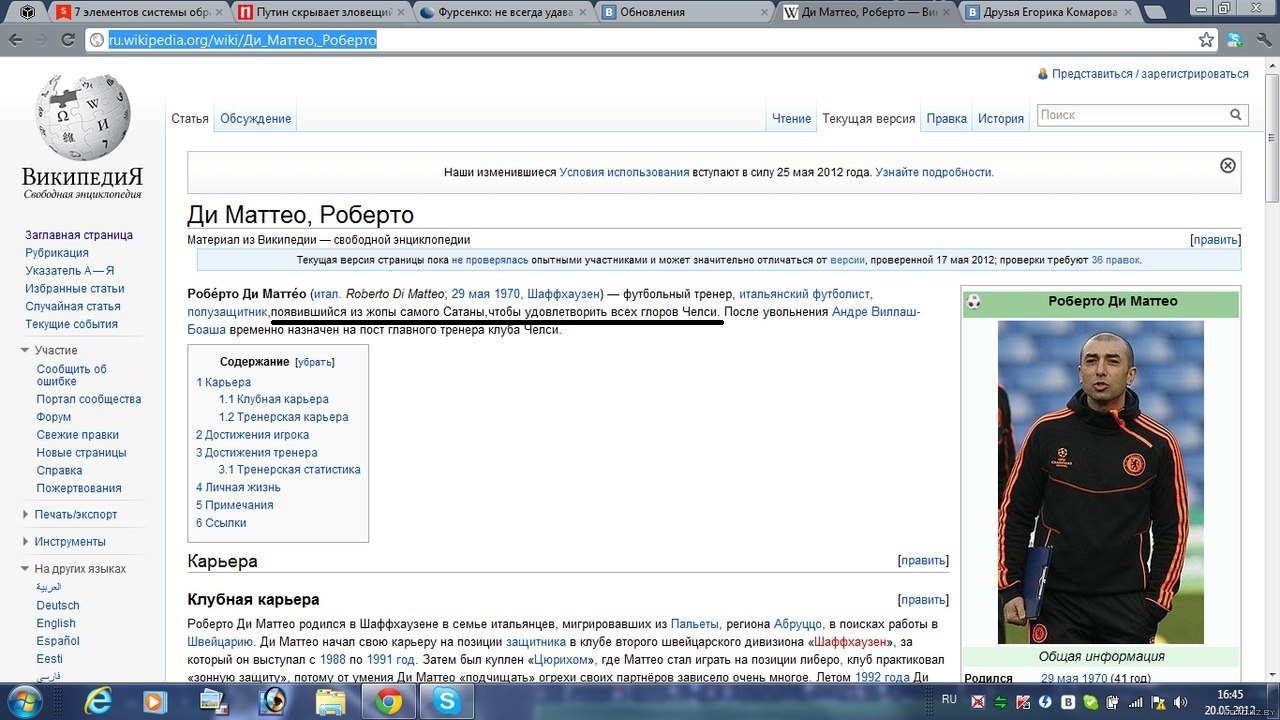The image size is (1280, 720).
Task: Click the search magnifier icon in Wikipedia
Action: point(1236,115)
